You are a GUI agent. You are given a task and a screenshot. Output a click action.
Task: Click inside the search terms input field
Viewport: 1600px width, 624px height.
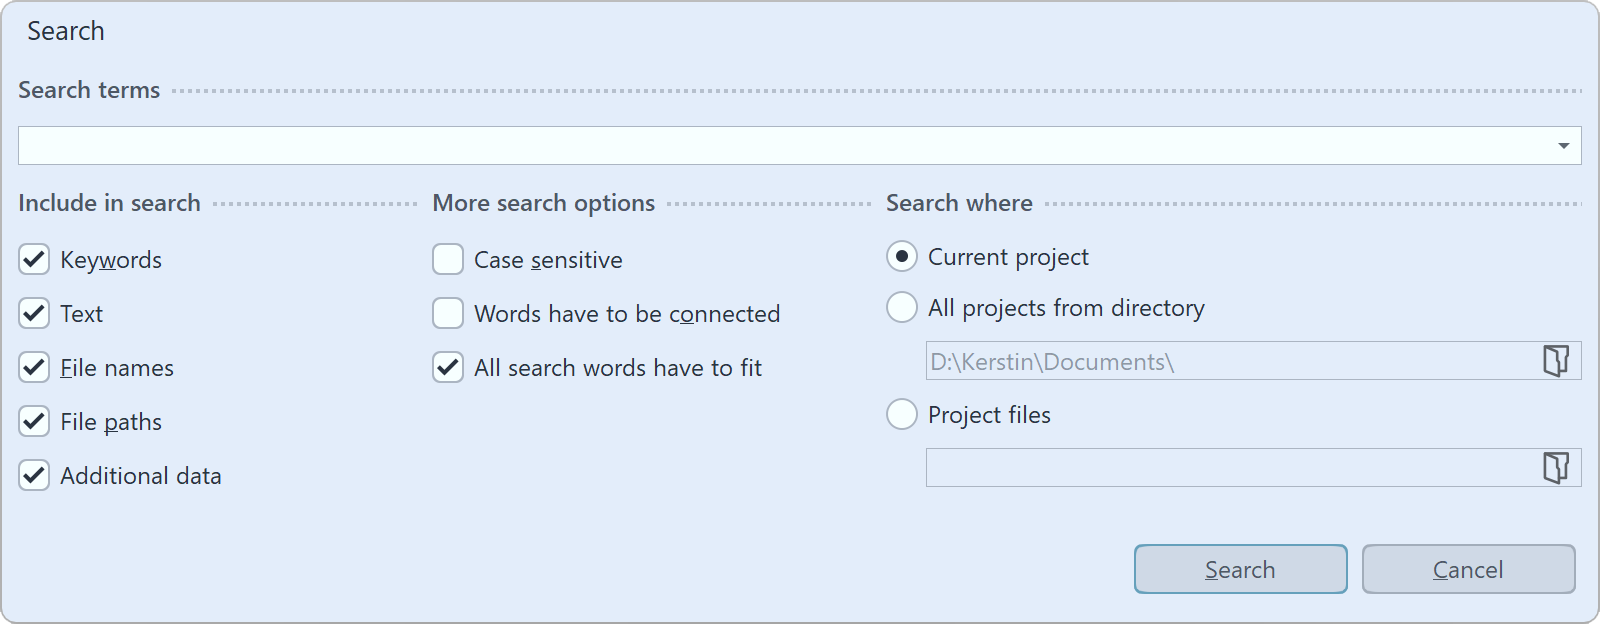pyautogui.click(x=700, y=145)
